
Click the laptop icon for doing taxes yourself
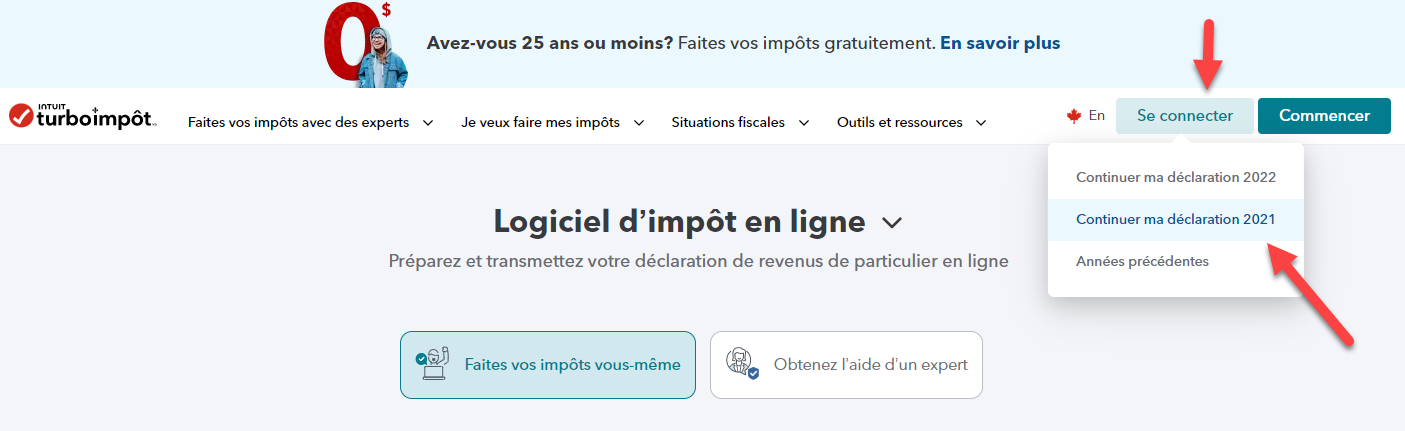tap(432, 365)
